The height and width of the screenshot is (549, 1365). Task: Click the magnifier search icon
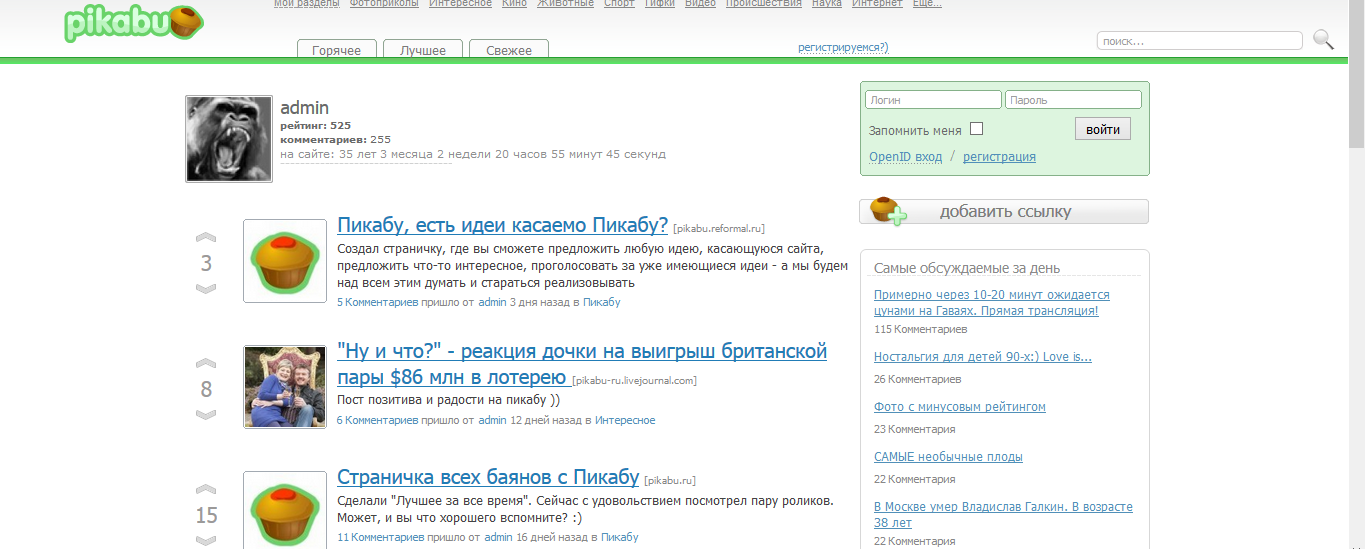(x=1323, y=40)
